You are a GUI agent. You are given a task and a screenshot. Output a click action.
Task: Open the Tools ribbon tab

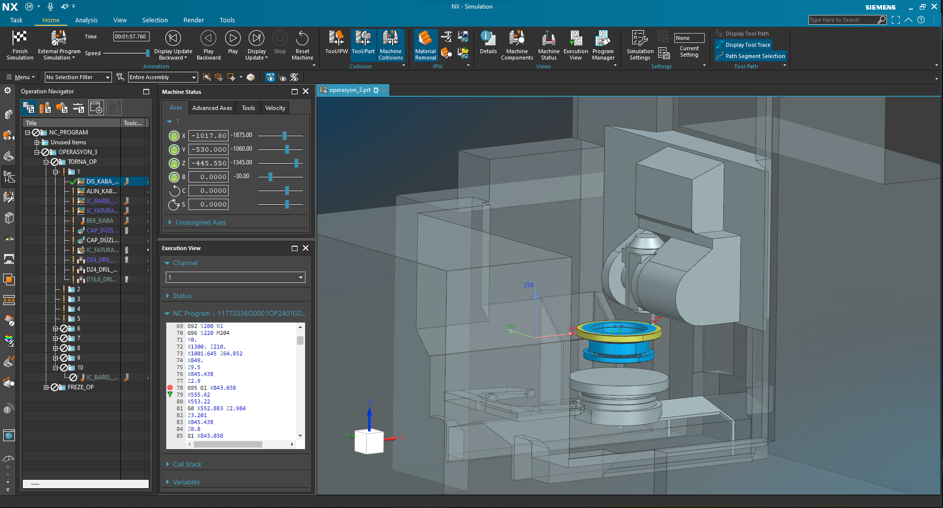227,20
